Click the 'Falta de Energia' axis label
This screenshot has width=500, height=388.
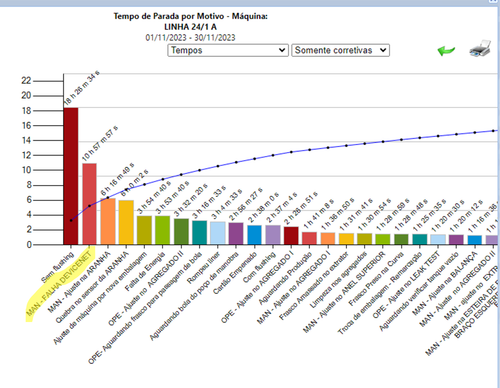pyautogui.click(x=145, y=271)
